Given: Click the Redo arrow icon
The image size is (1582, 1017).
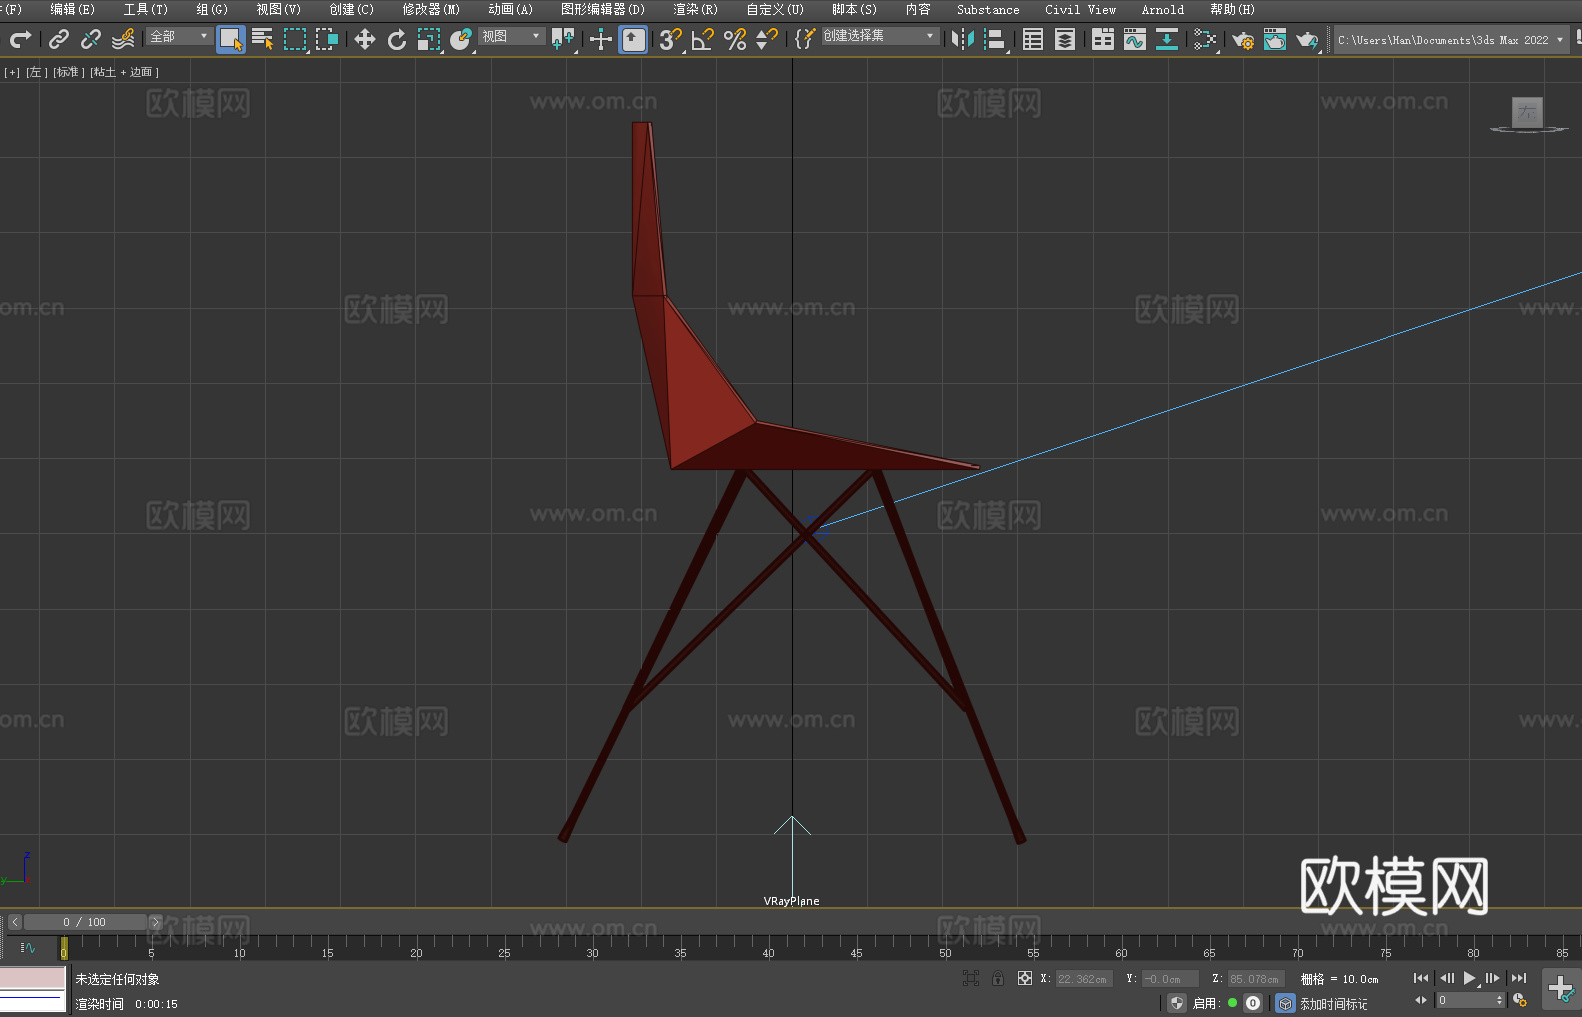Looking at the screenshot, I should [20, 39].
